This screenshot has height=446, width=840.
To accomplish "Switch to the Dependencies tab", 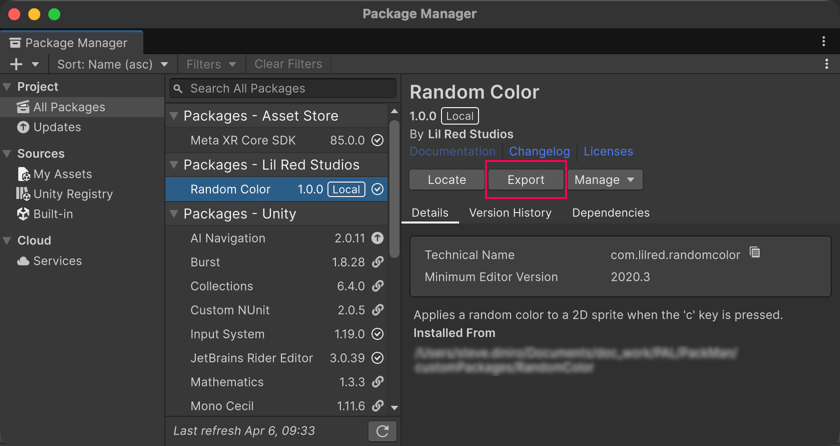I will pos(611,213).
